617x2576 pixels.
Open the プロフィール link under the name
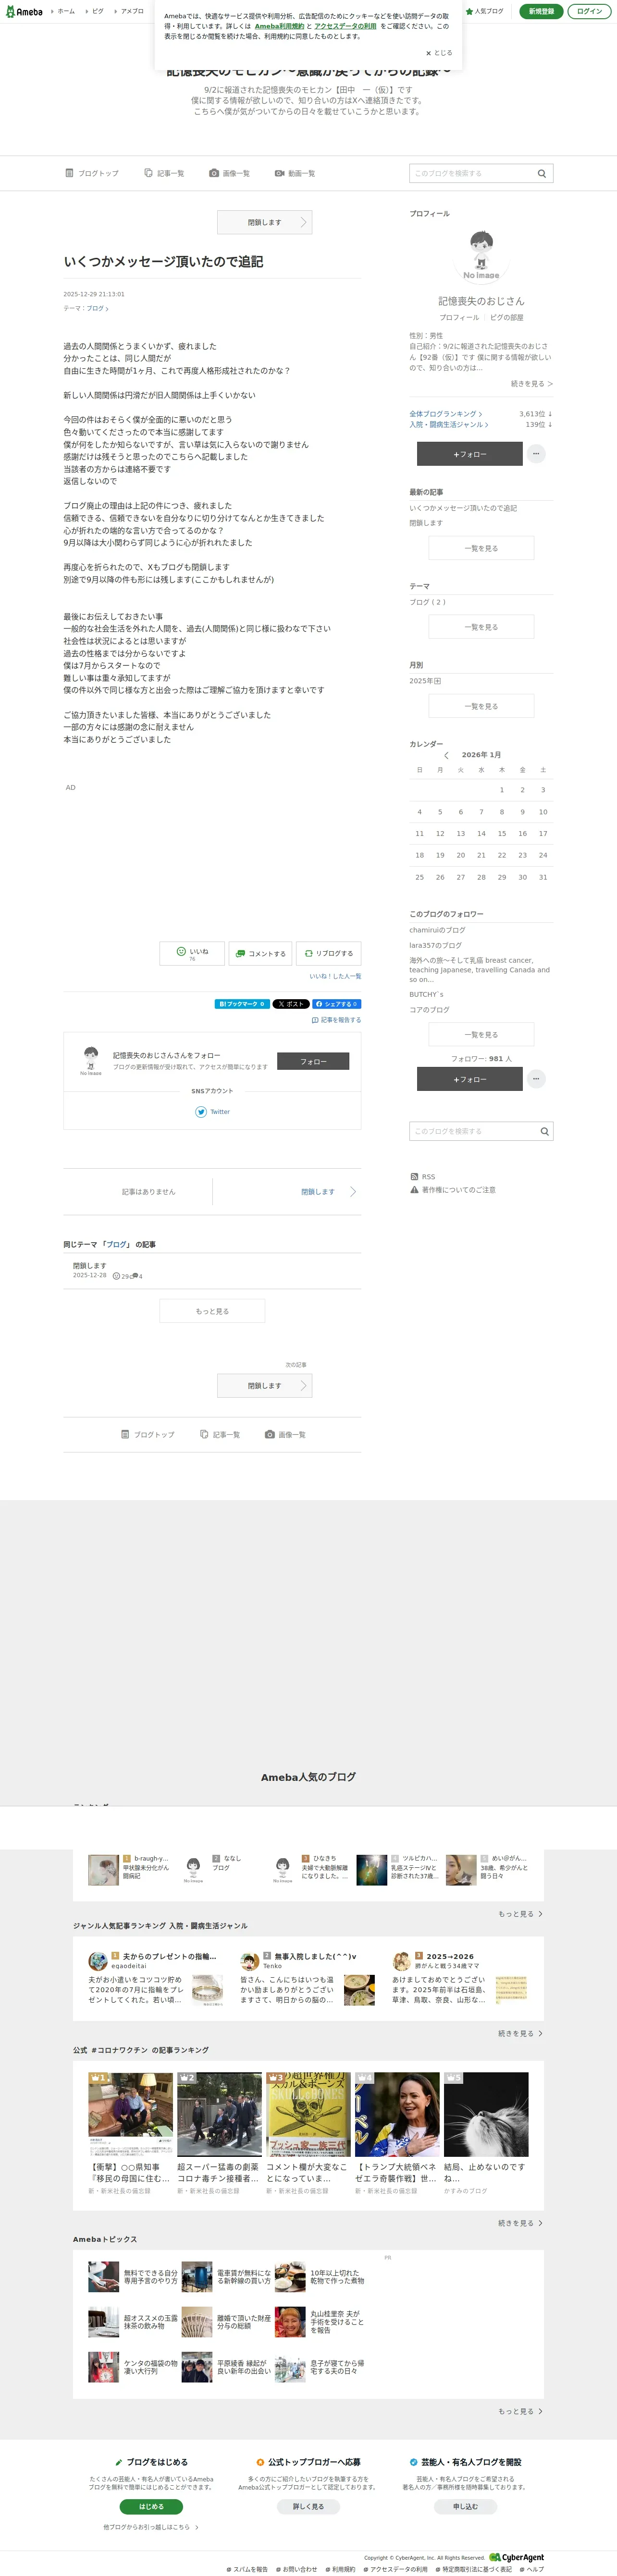(459, 317)
